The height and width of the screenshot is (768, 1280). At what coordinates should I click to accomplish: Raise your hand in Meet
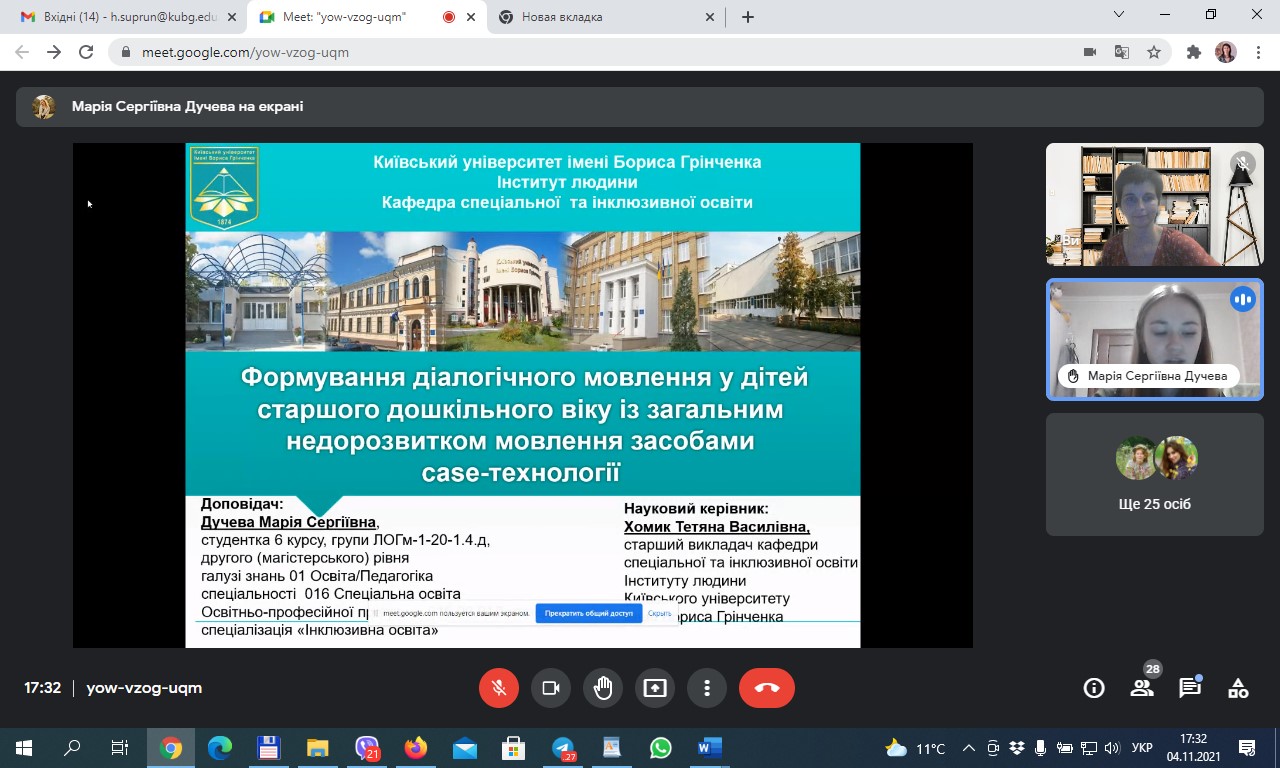[603, 687]
